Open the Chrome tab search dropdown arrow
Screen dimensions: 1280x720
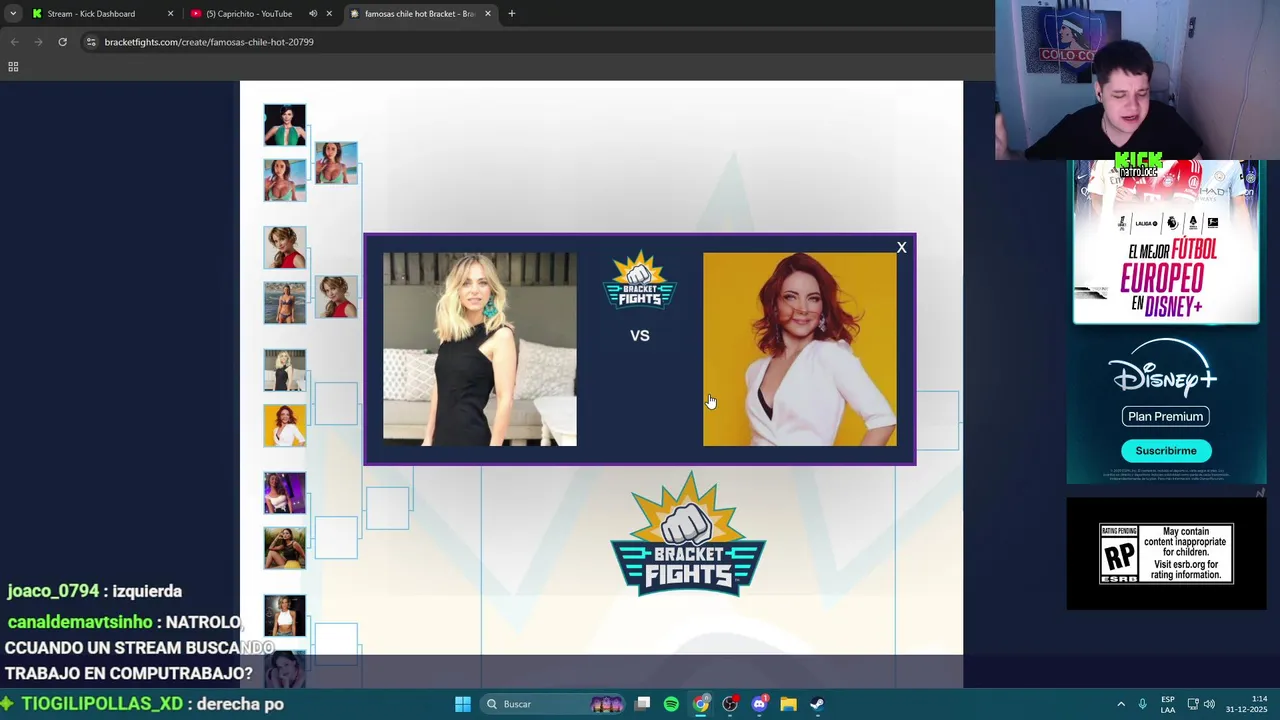[12, 14]
